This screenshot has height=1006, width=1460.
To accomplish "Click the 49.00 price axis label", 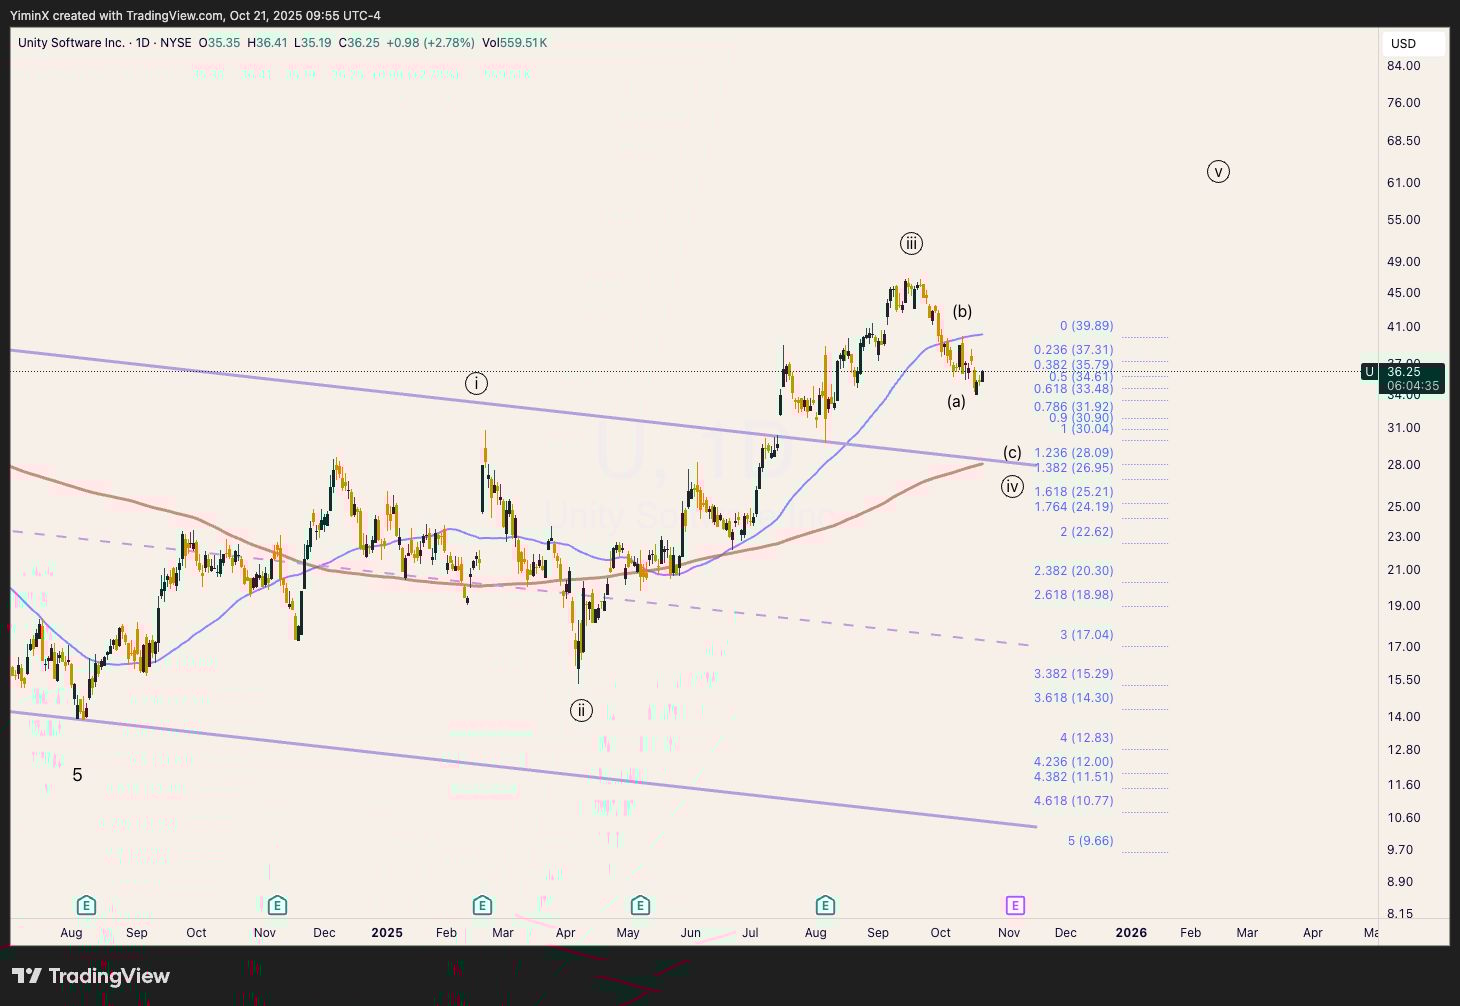I will [x=1404, y=262].
